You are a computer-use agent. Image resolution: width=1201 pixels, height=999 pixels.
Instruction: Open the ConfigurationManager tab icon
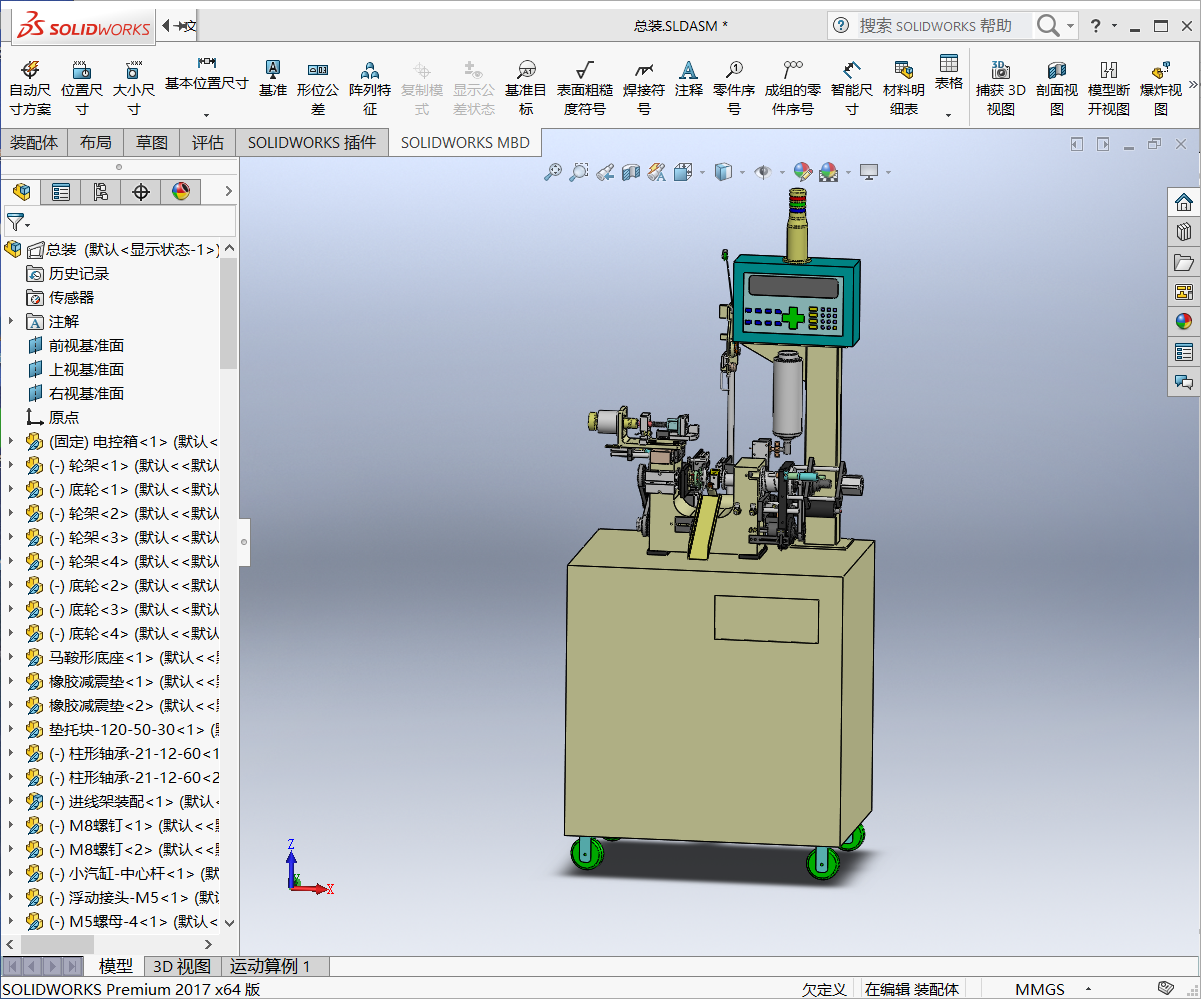click(x=101, y=192)
